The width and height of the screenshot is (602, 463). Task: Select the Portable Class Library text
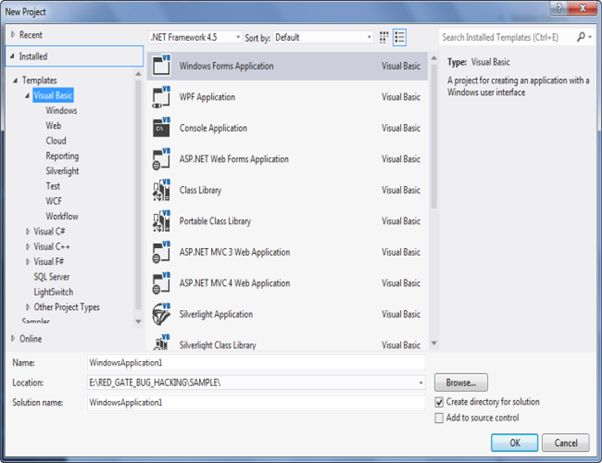click(215, 221)
